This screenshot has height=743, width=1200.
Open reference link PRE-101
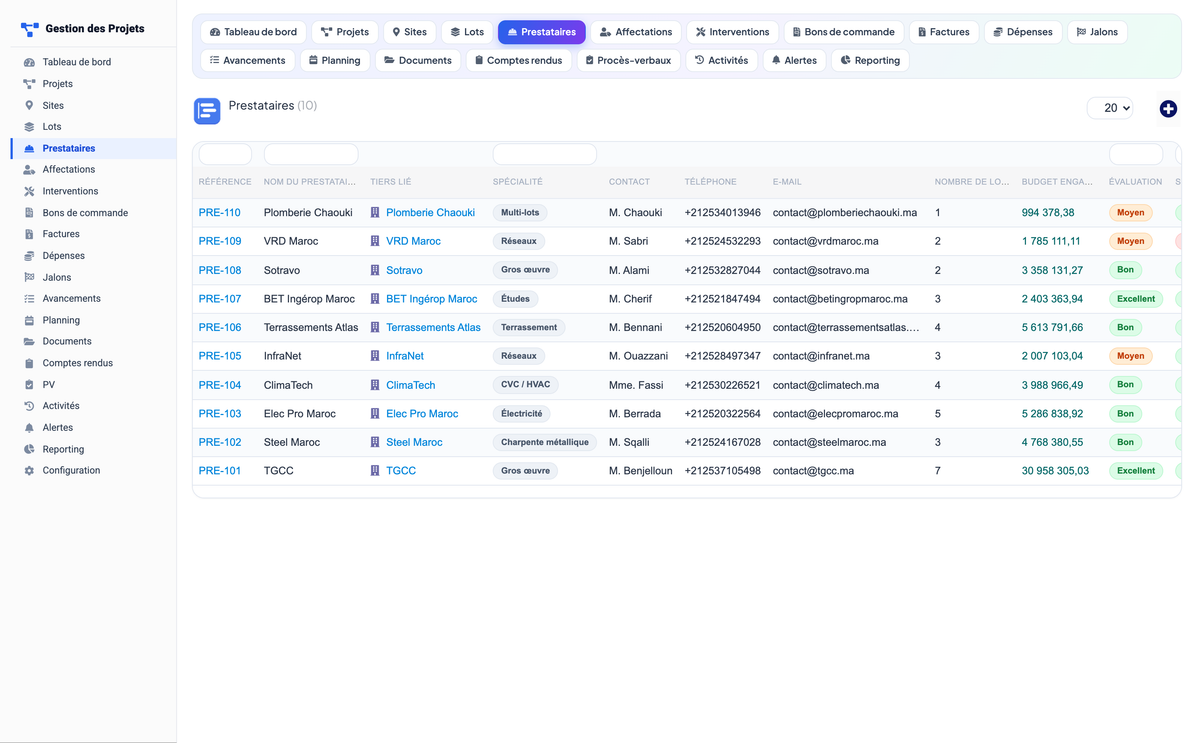[220, 471]
